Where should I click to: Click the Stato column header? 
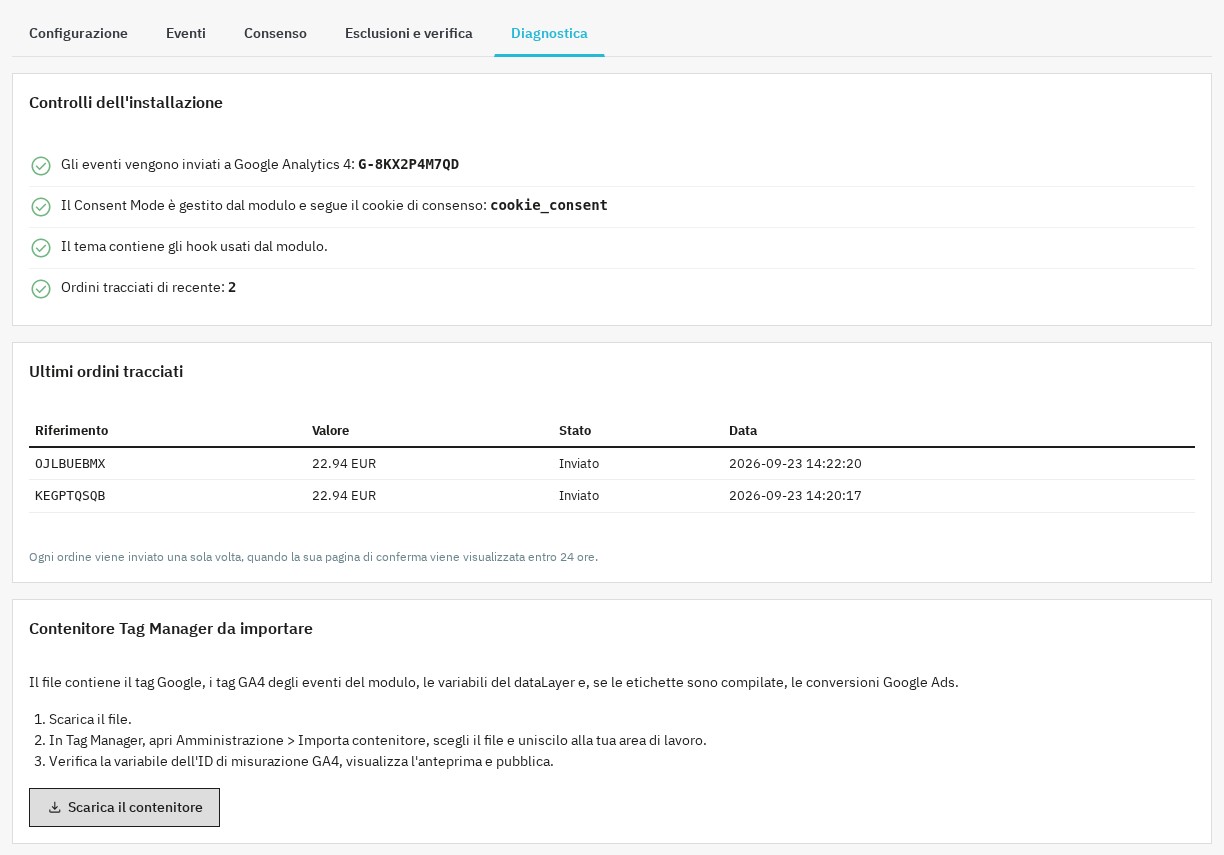pyautogui.click(x=575, y=430)
